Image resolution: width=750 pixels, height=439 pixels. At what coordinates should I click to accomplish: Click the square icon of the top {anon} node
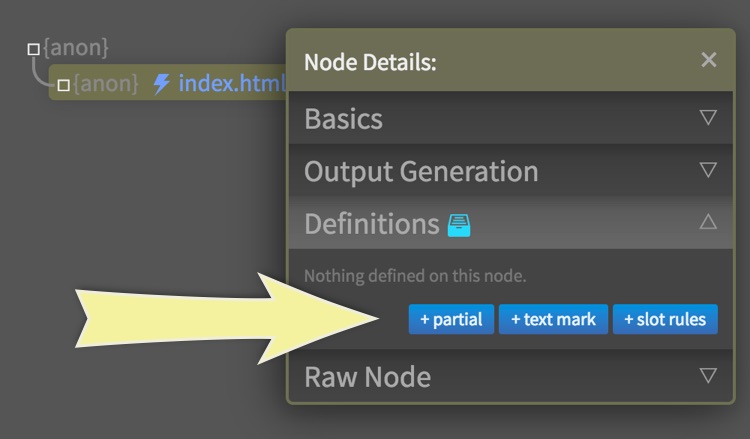click(33, 48)
